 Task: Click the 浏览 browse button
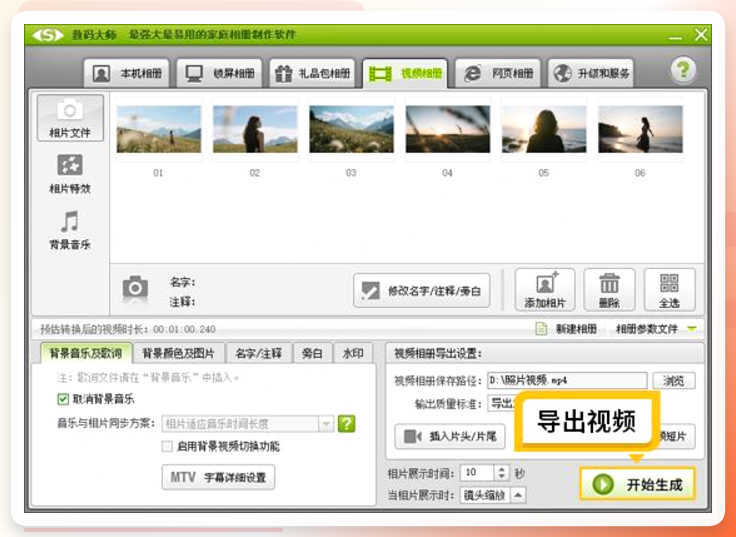pos(674,381)
